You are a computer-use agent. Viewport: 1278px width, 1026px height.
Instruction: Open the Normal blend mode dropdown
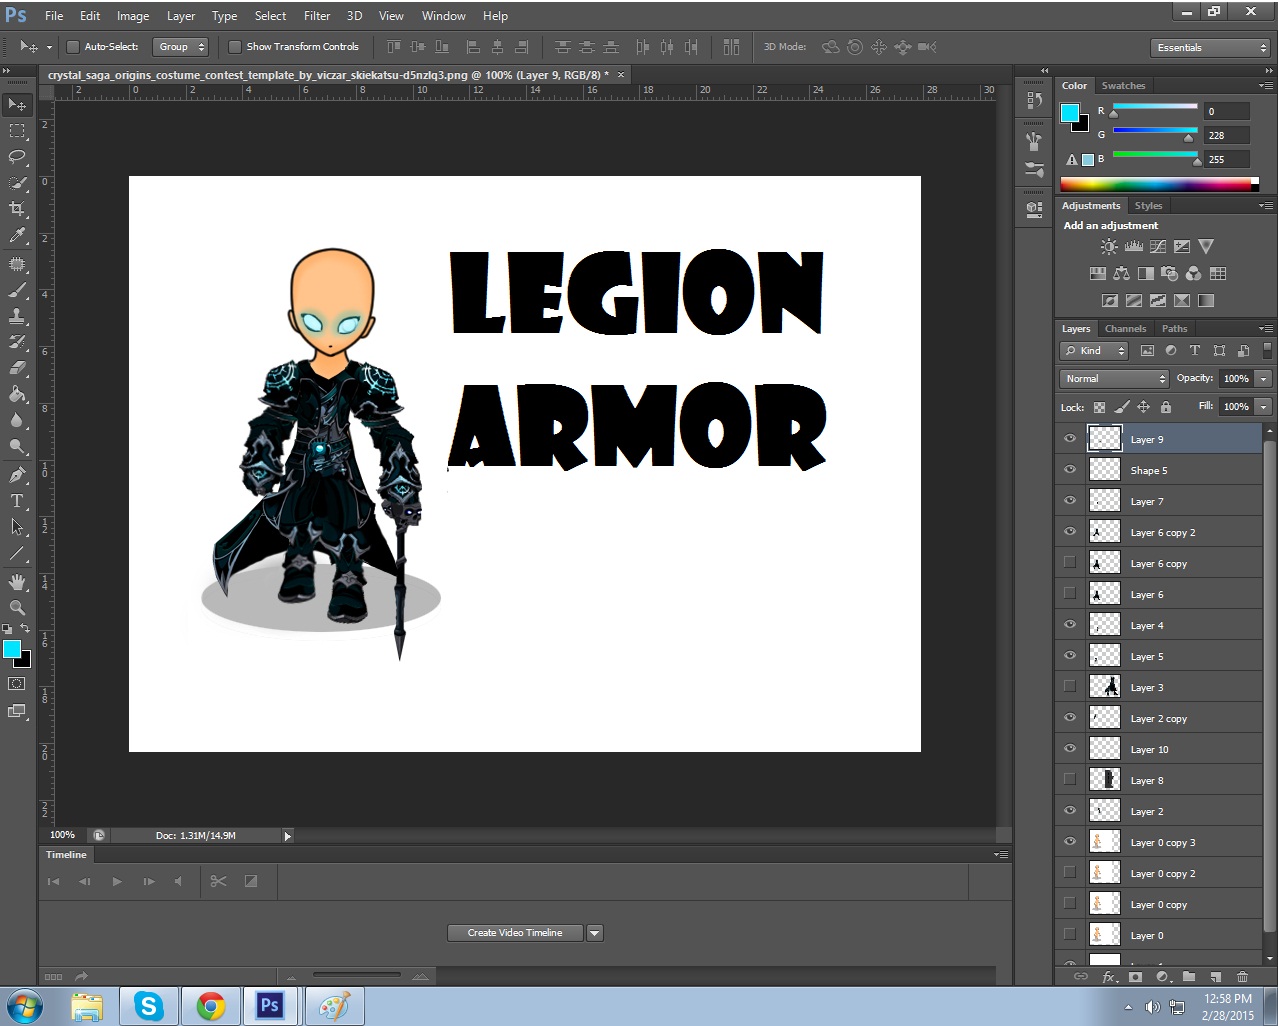click(x=1114, y=379)
